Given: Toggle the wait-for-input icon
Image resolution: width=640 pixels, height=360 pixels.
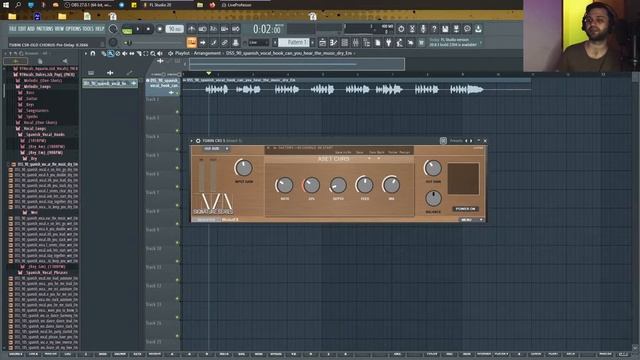Looking at the screenshot, I should [x=202, y=29].
